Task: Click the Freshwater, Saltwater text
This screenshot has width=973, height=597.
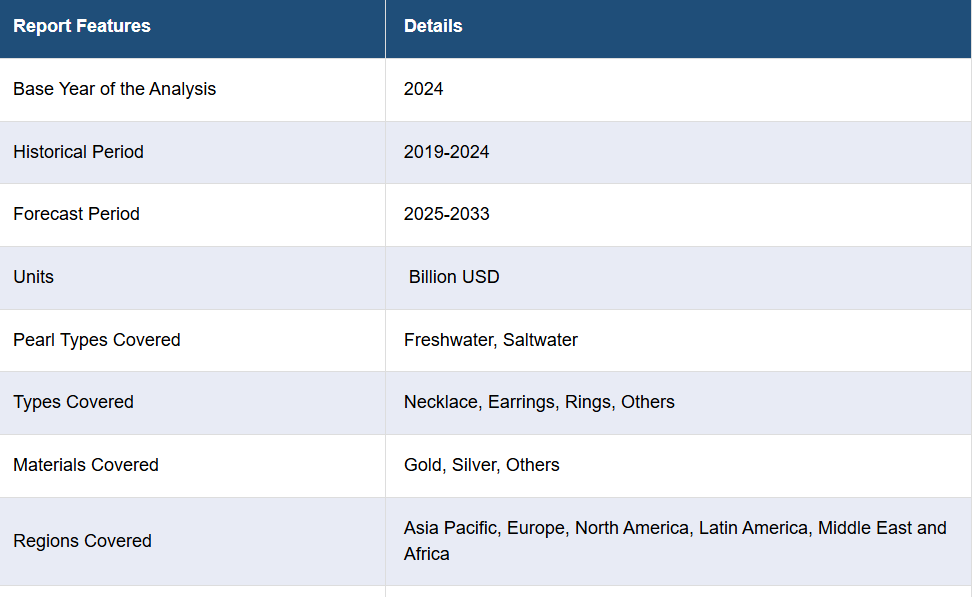Action: click(x=490, y=340)
